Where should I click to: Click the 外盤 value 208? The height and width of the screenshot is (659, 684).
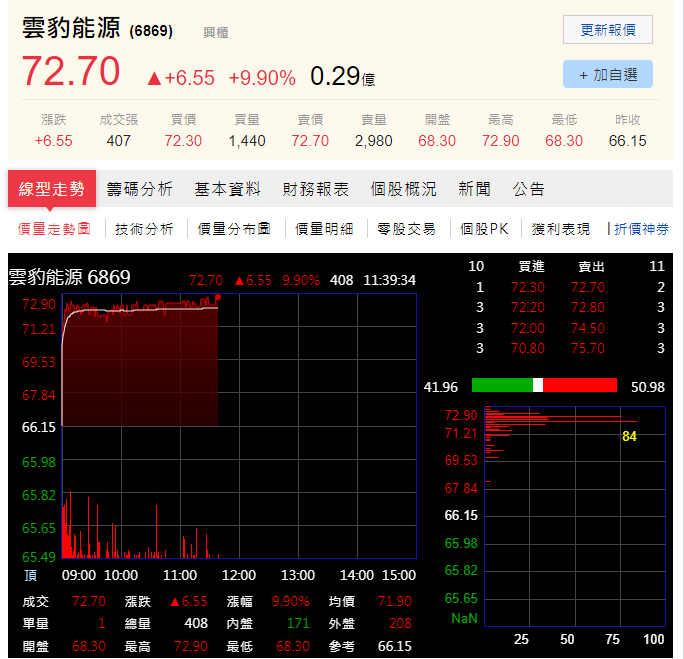(400, 623)
